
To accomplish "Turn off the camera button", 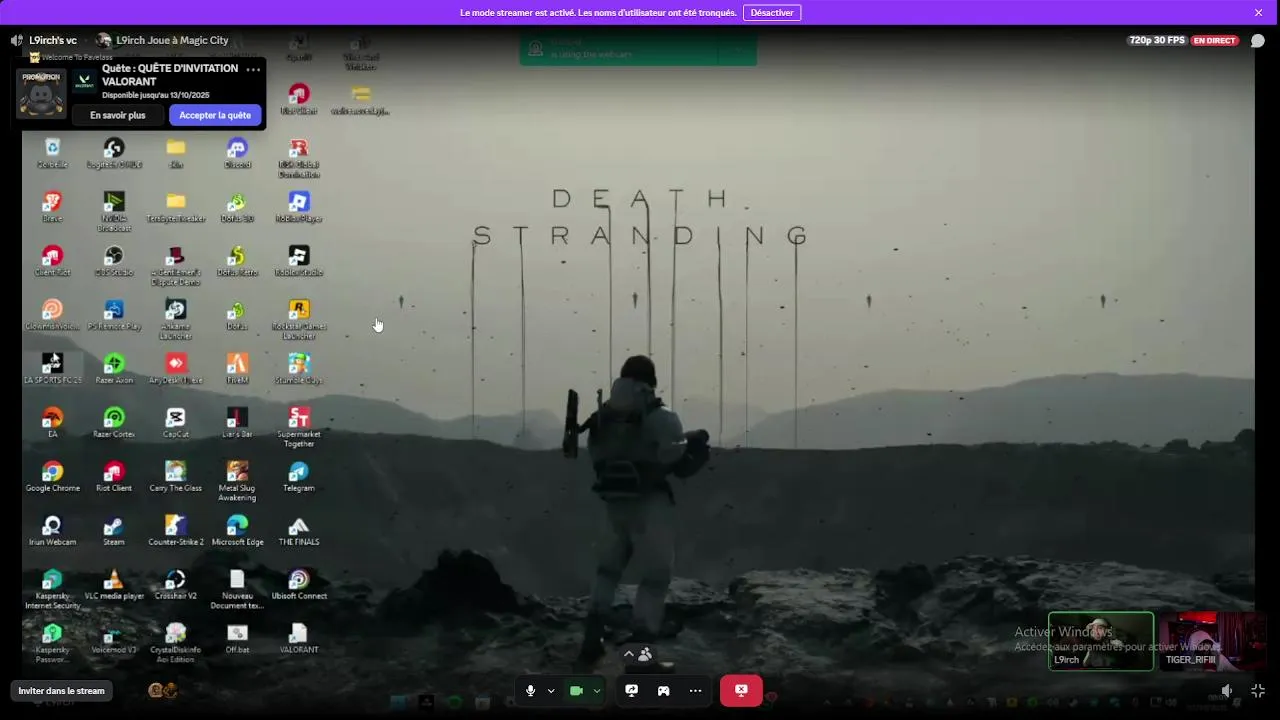I will point(576,691).
